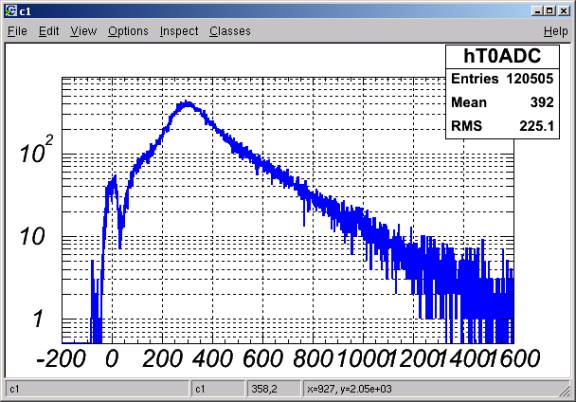
Task: Open the Inspect menu
Action: pos(179,31)
